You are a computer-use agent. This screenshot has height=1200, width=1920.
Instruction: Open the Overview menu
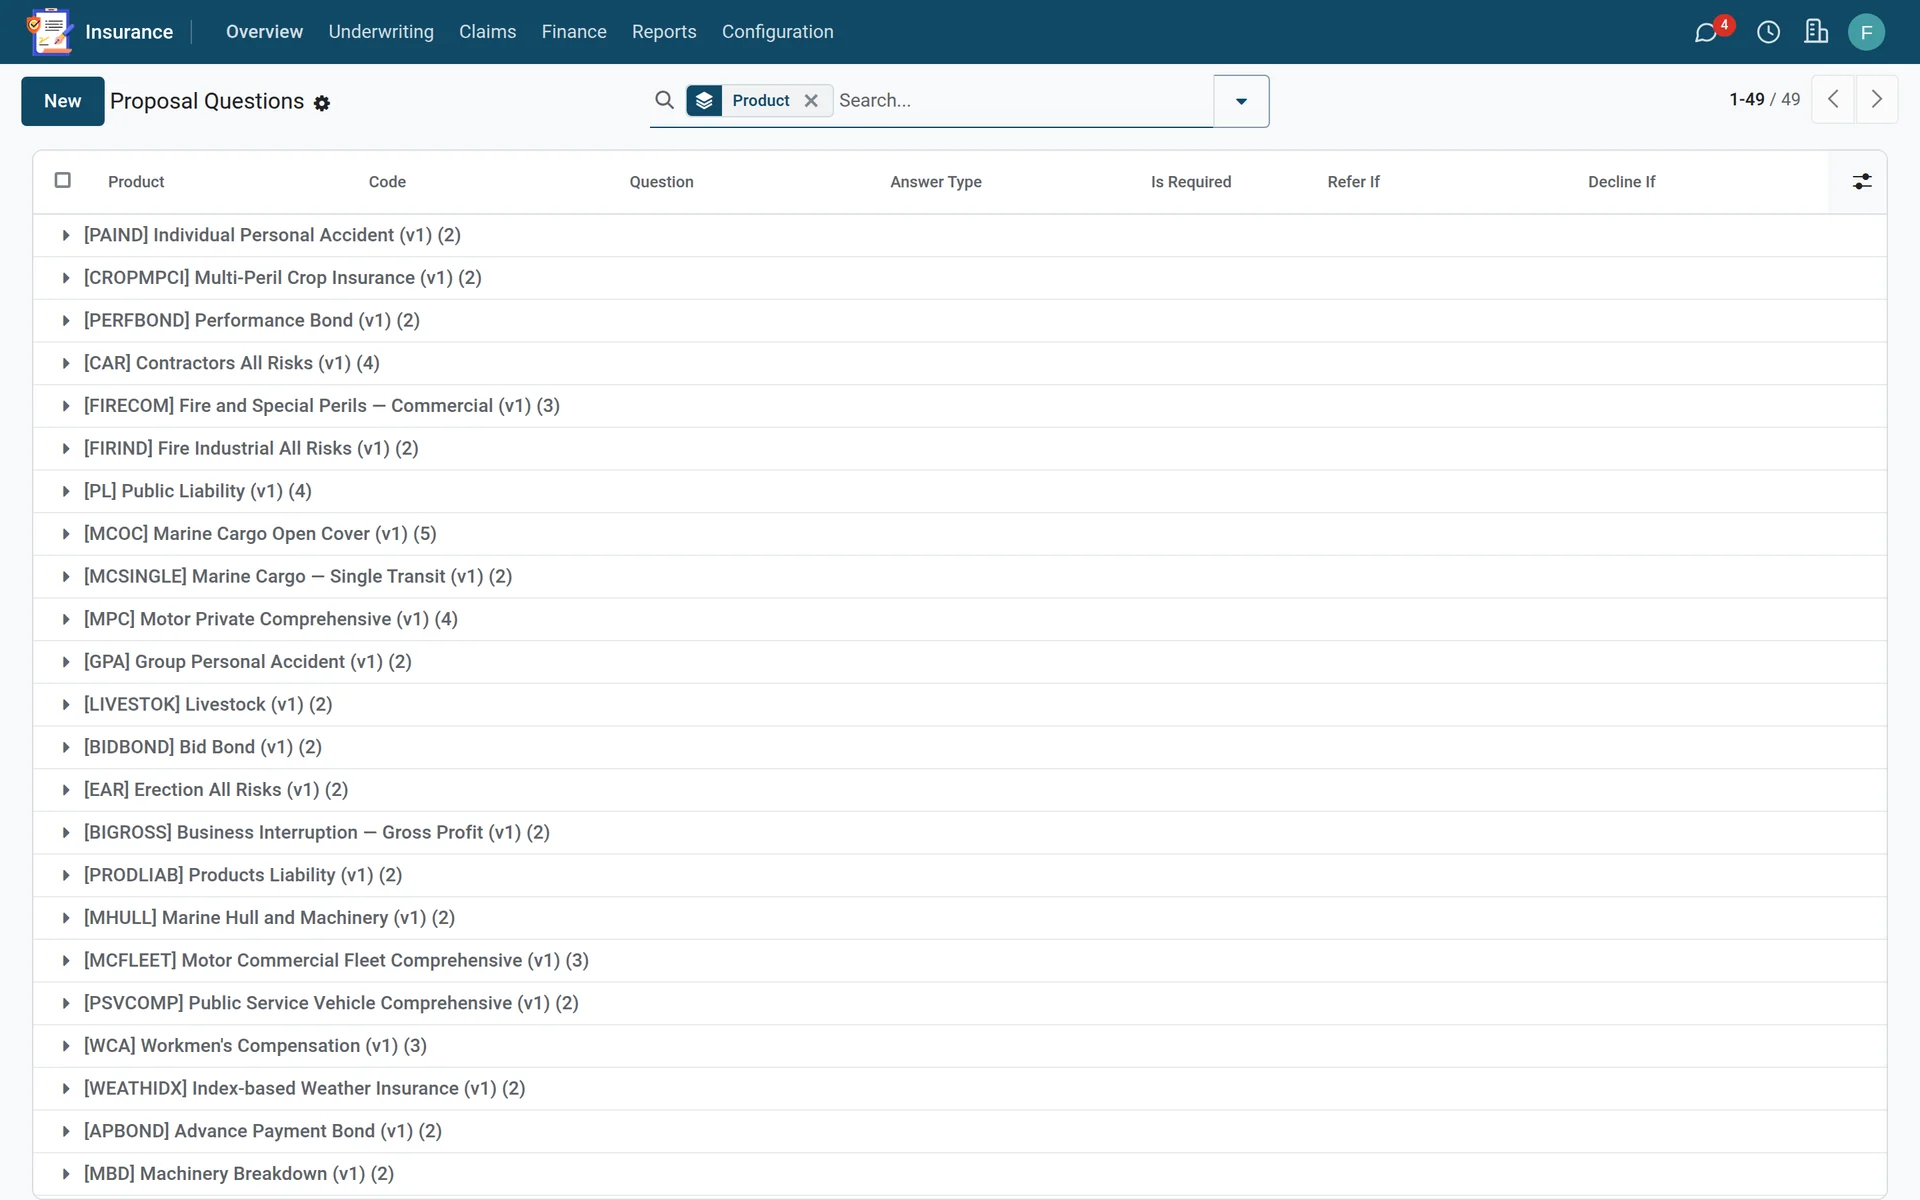coord(264,32)
